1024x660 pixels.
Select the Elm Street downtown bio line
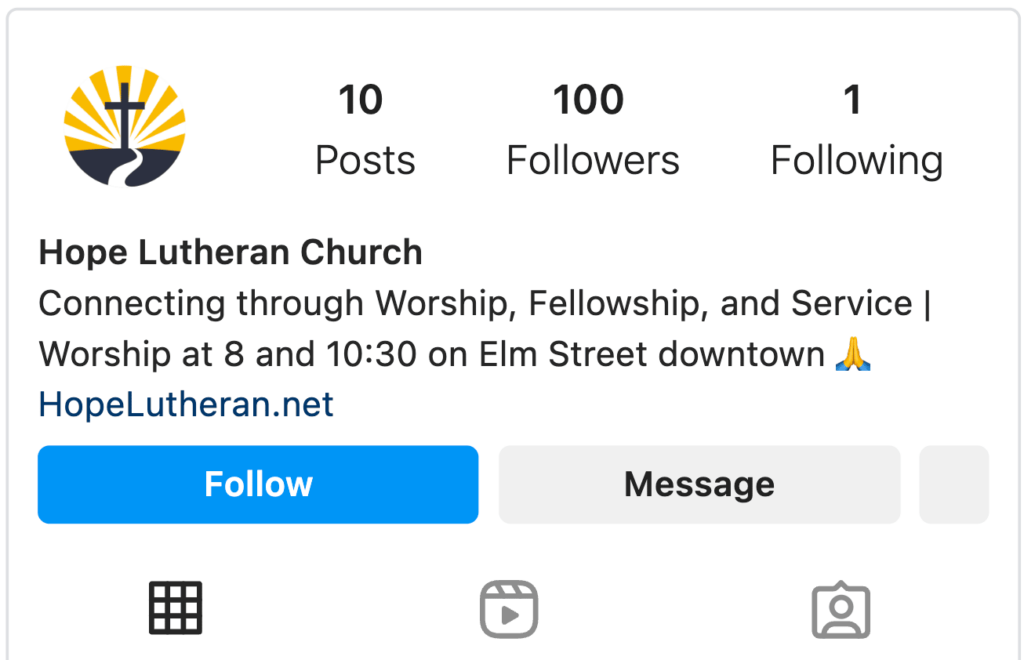455,354
